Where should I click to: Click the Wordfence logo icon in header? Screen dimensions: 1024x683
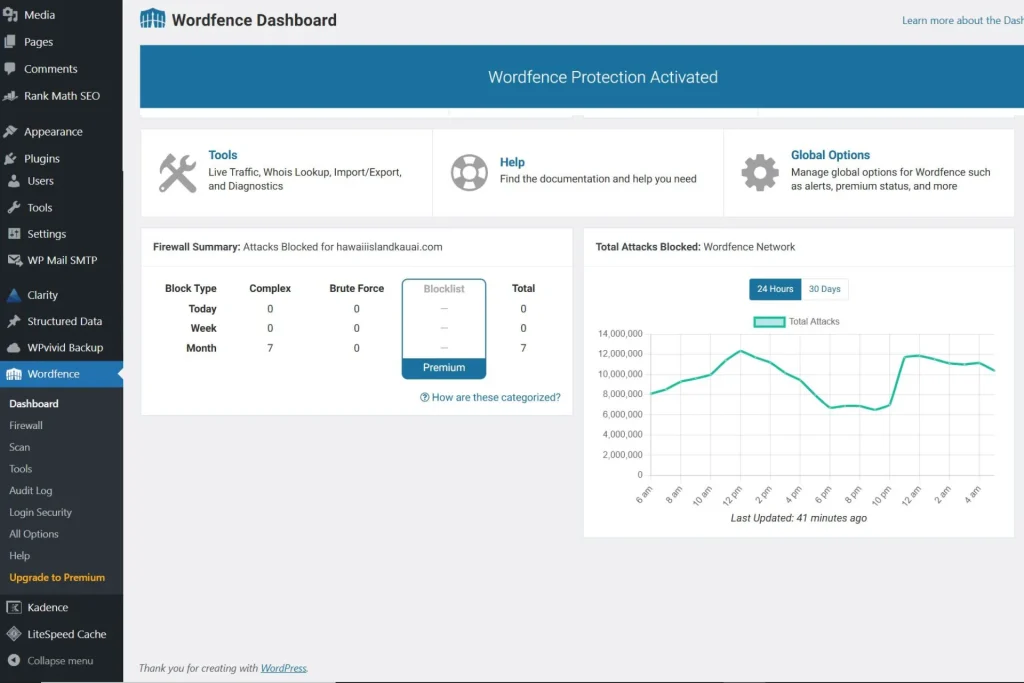coord(152,19)
